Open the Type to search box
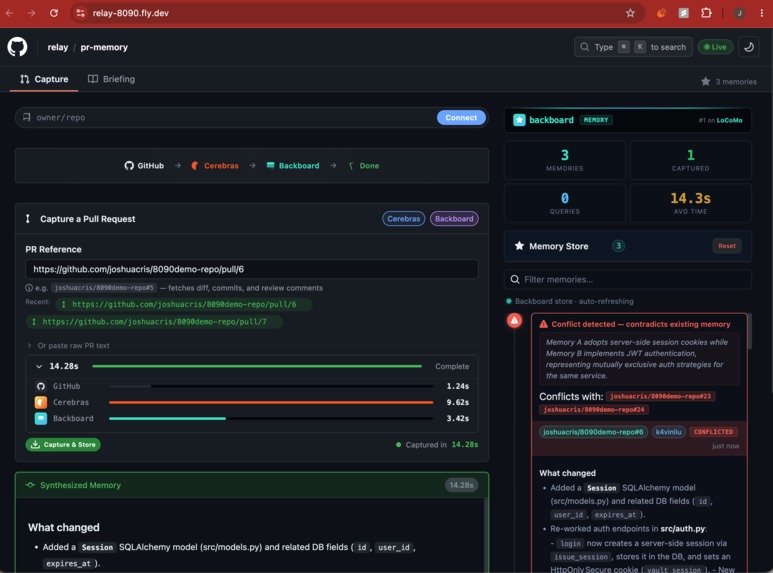 click(633, 47)
